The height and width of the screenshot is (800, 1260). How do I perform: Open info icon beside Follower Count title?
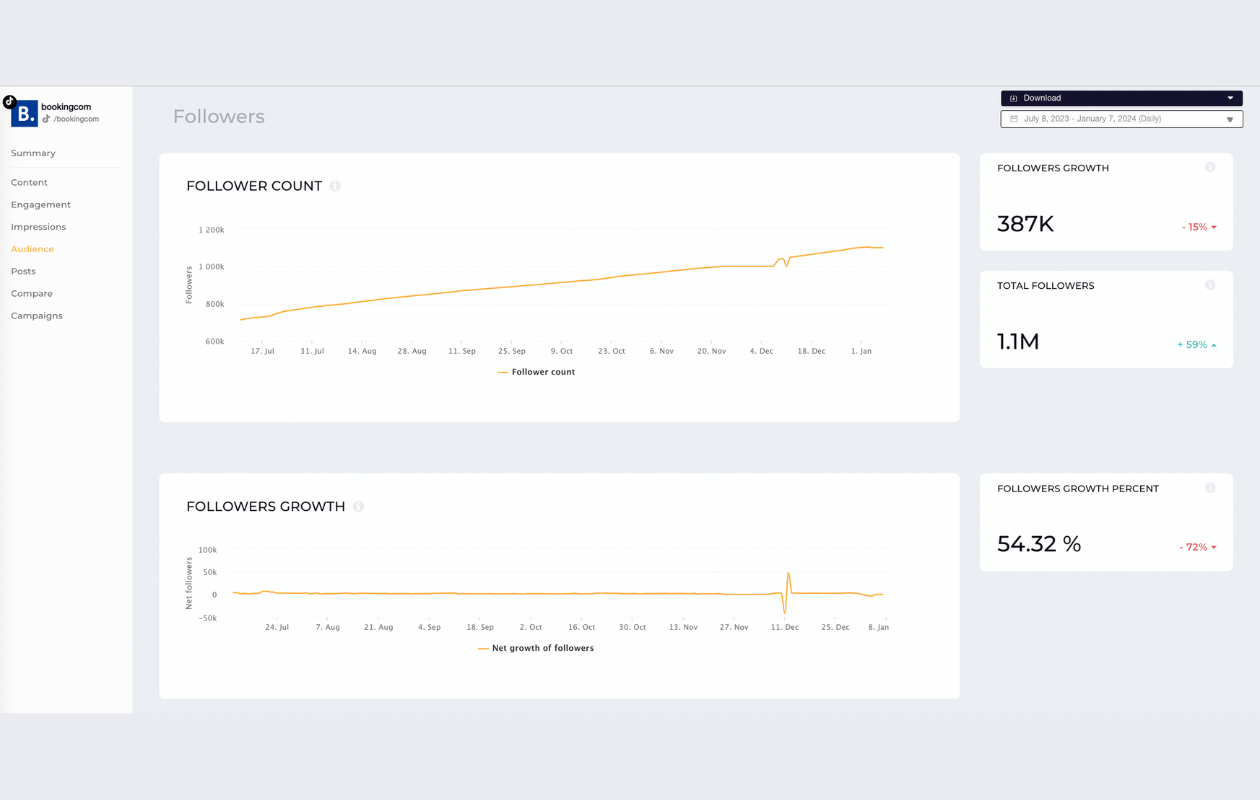pos(335,186)
